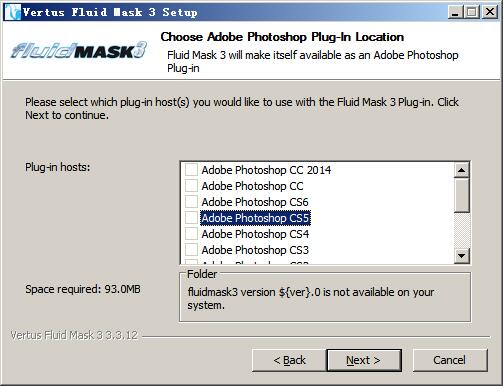Select the Adobe Photoshop CS6 list entry
The height and width of the screenshot is (386, 503).
tap(255, 202)
